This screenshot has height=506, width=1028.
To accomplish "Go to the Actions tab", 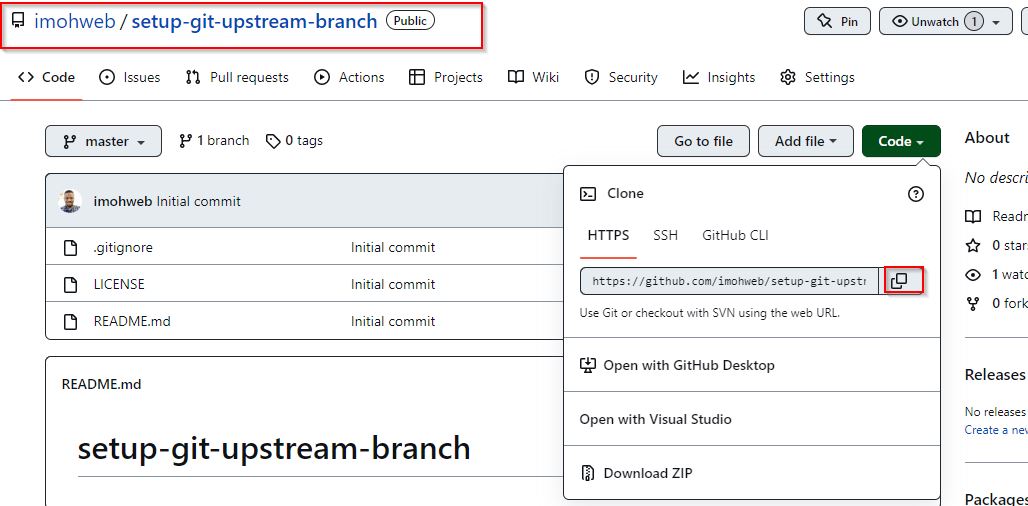I will point(349,77).
